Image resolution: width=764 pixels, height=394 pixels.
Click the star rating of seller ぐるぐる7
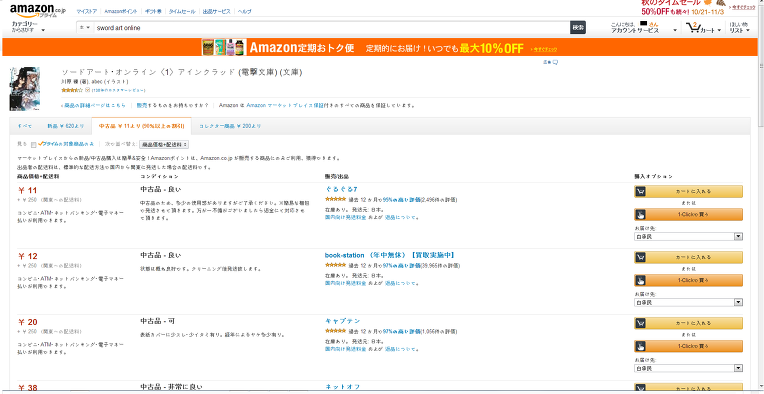tap(335, 200)
